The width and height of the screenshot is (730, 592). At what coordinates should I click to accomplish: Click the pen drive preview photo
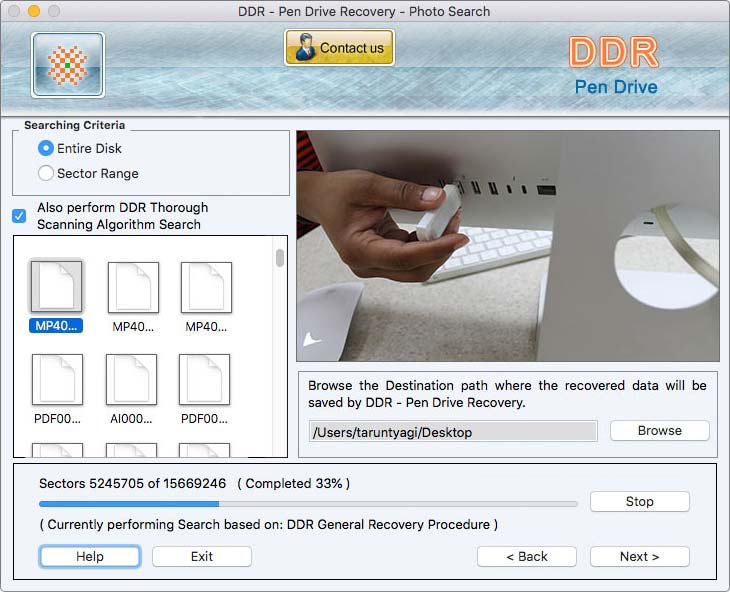click(x=508, y=246)
